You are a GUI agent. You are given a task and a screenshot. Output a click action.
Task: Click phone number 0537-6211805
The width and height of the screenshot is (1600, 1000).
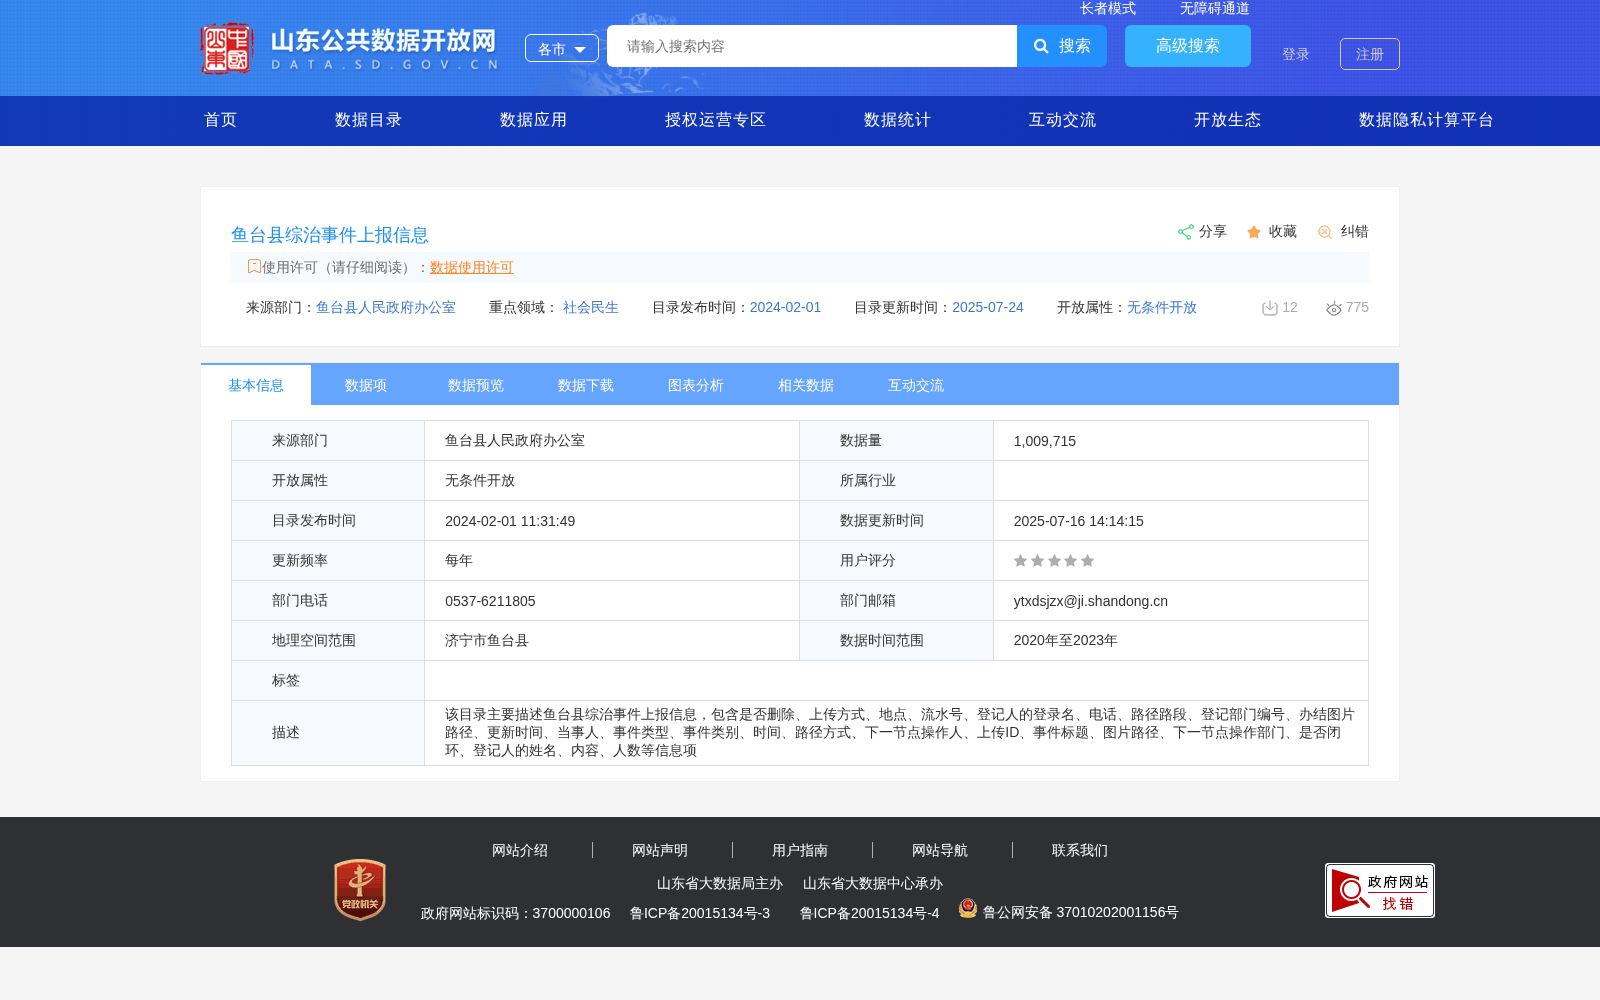490,601
